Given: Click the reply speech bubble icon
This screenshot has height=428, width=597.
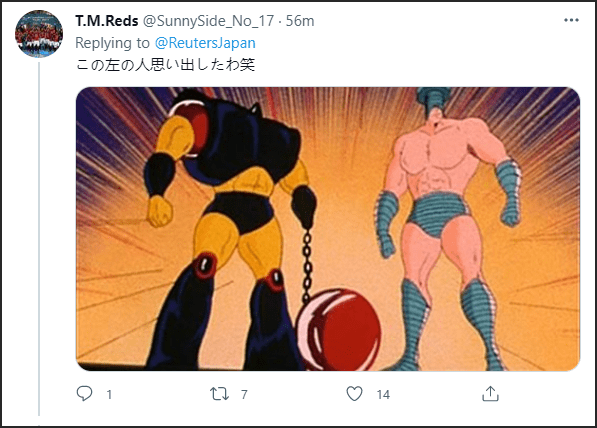Looking at the screenshot, I should pos(84,394).
